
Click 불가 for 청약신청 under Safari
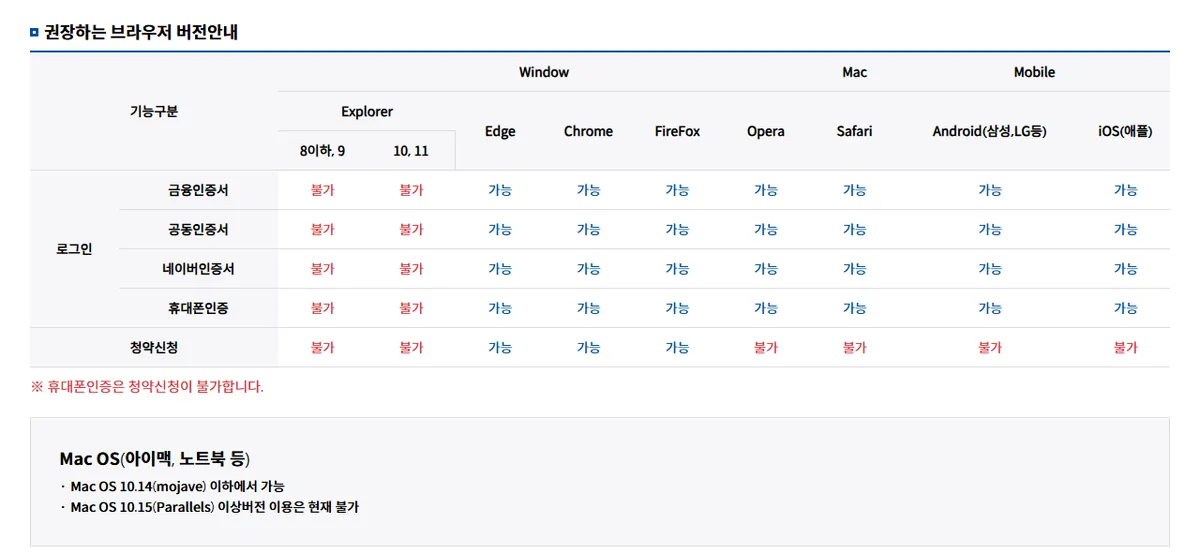(x=855, y=347)
